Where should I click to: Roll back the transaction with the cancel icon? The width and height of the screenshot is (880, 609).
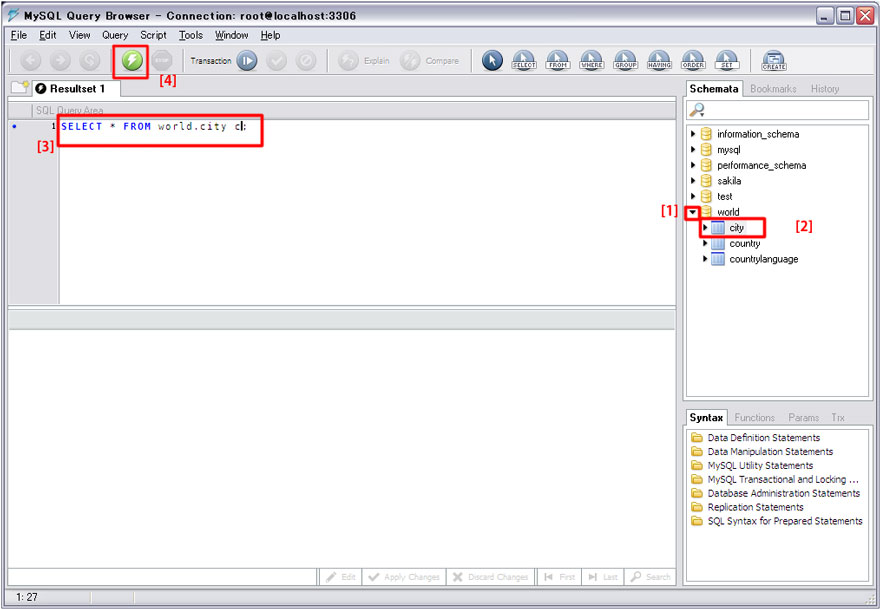coord(306,61)
